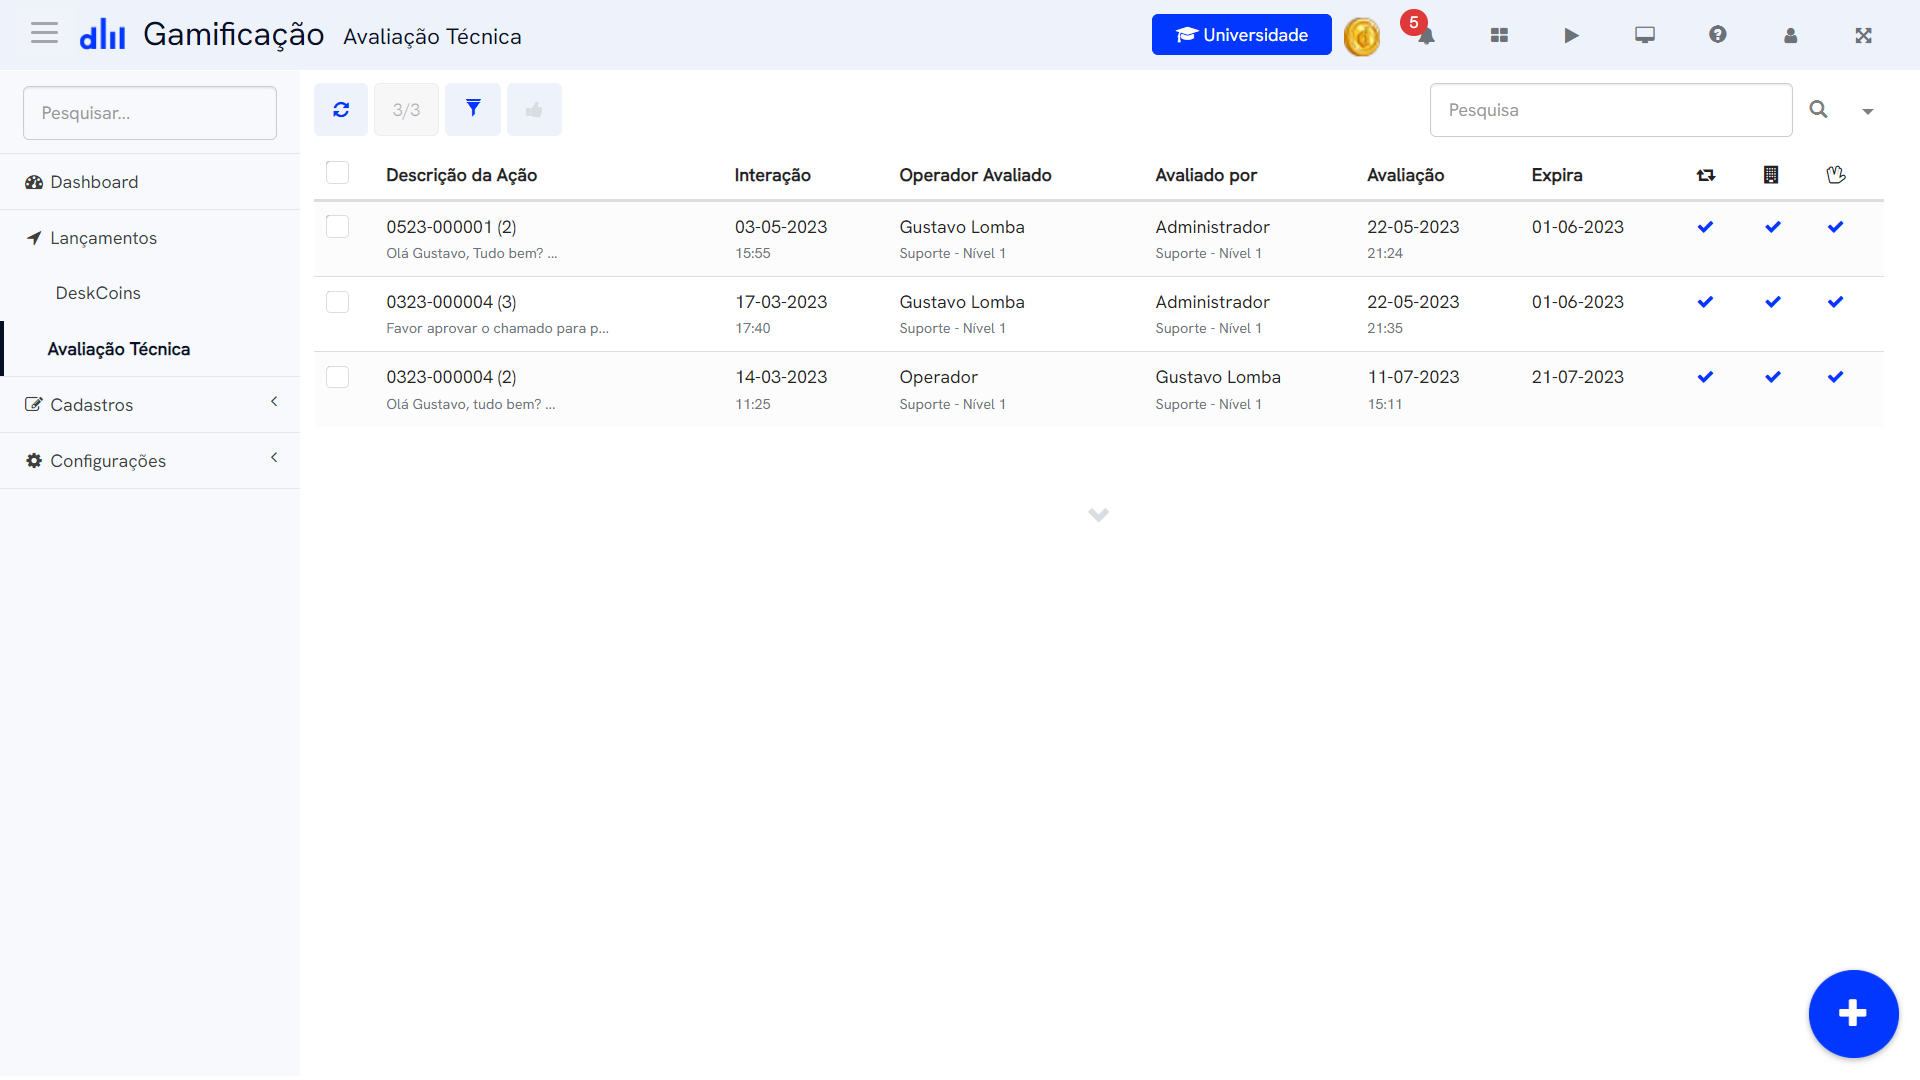Screen dimensions: 1920x1080
Task: Open record 0523-000001 (2)
Action: (451, 227)
